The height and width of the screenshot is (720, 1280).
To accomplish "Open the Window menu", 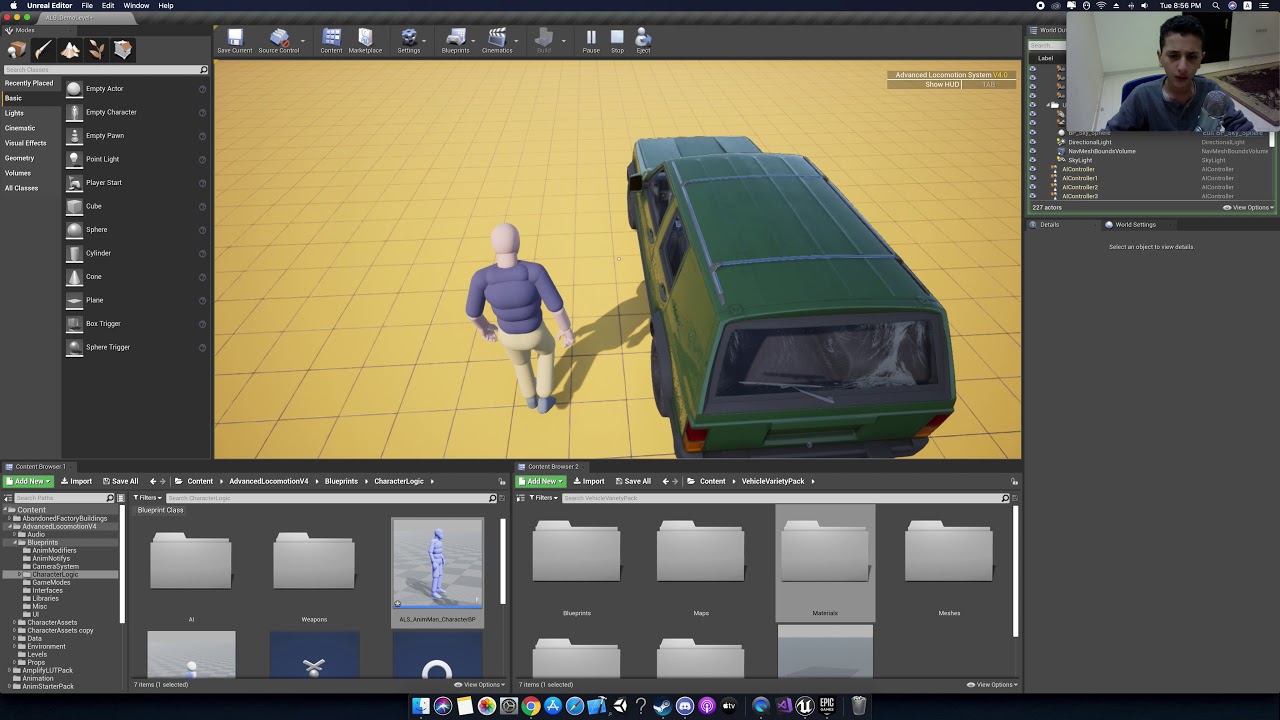I will 137,6.
